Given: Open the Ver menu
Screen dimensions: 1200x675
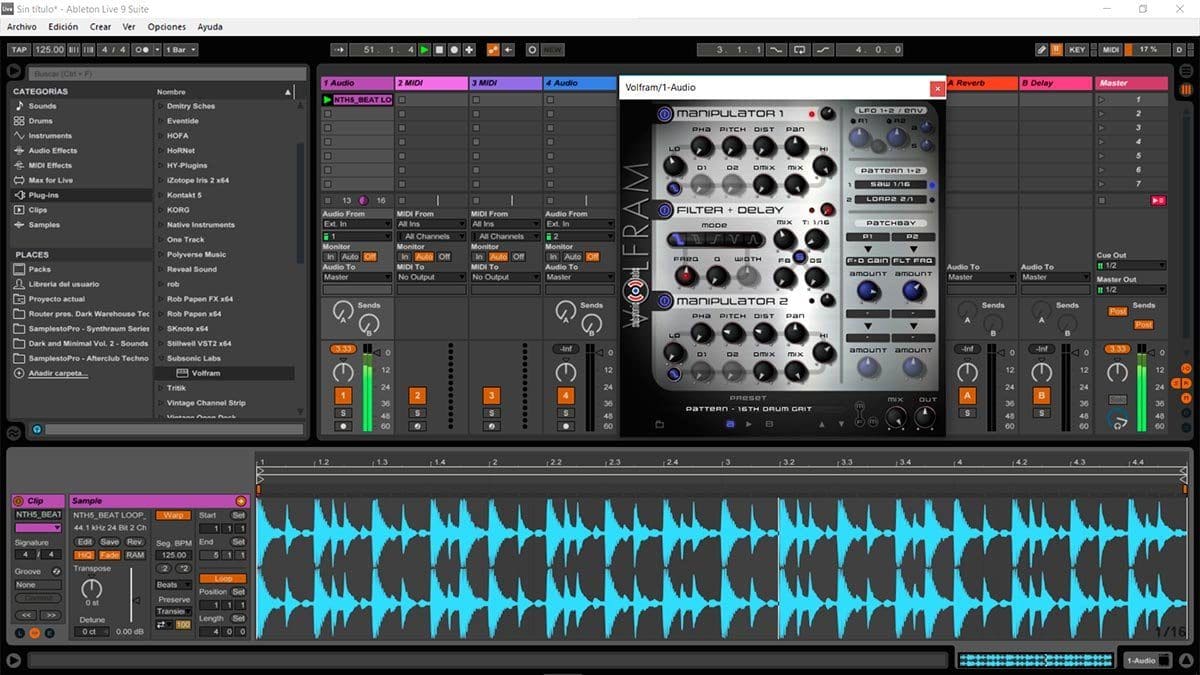Looking at the screenshot, I should click(x=129, y=27).
